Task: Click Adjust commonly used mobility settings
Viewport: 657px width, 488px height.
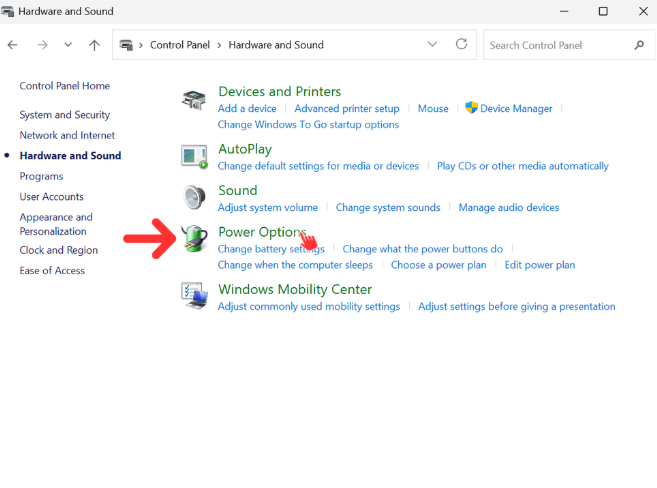Action: (x=309, y=306)
